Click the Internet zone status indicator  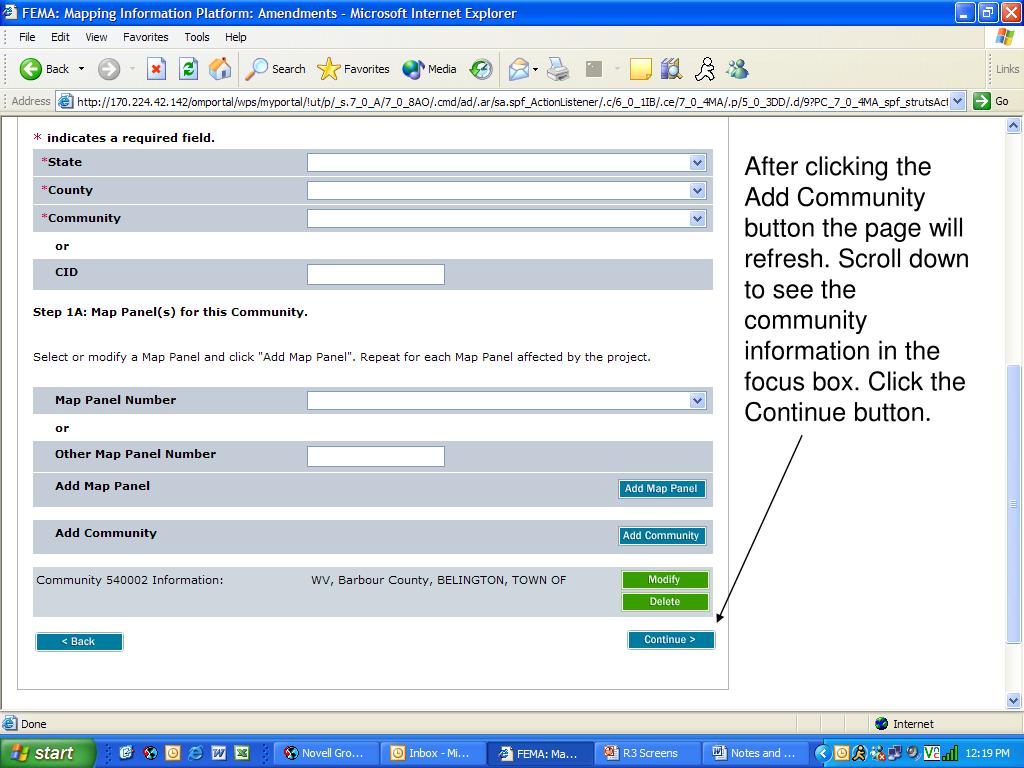click(904, 724)
